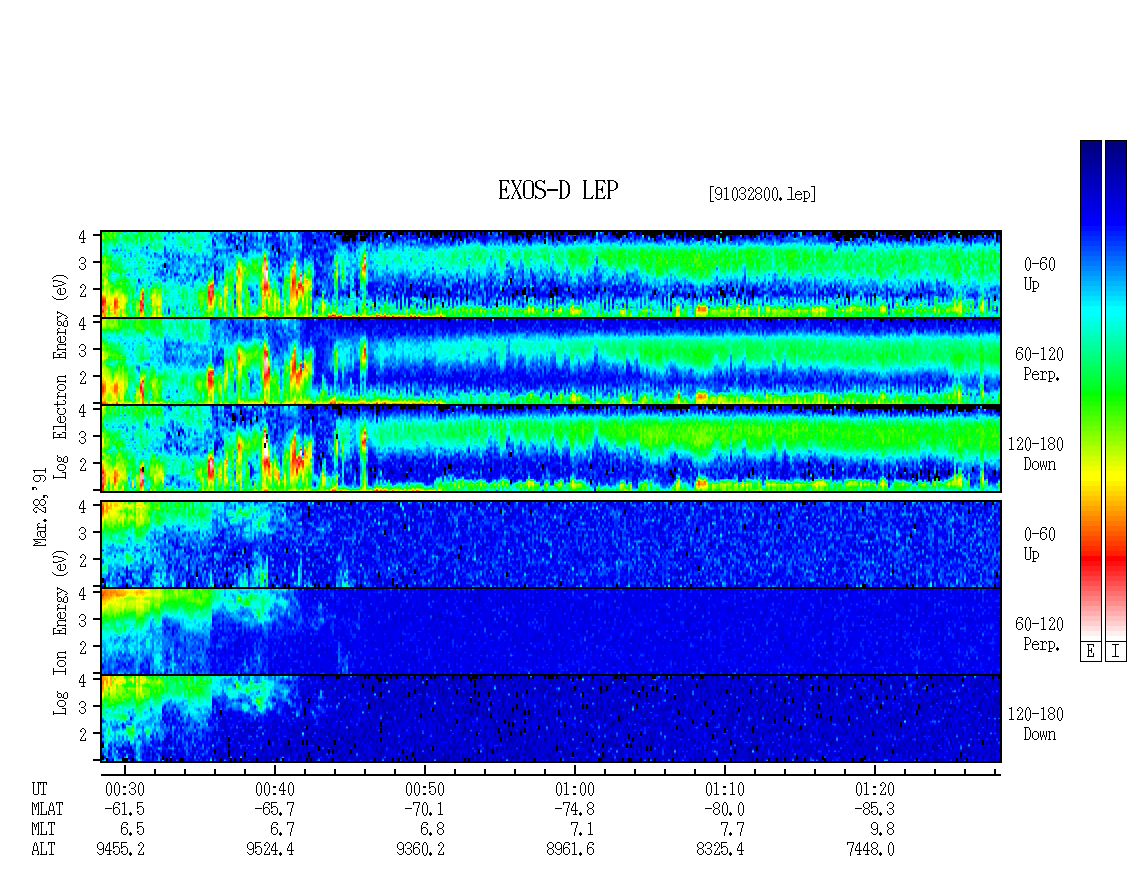Click the MLT value 6.5
Viewport: 1130px width, 875px height.
(x=133, y=830)
